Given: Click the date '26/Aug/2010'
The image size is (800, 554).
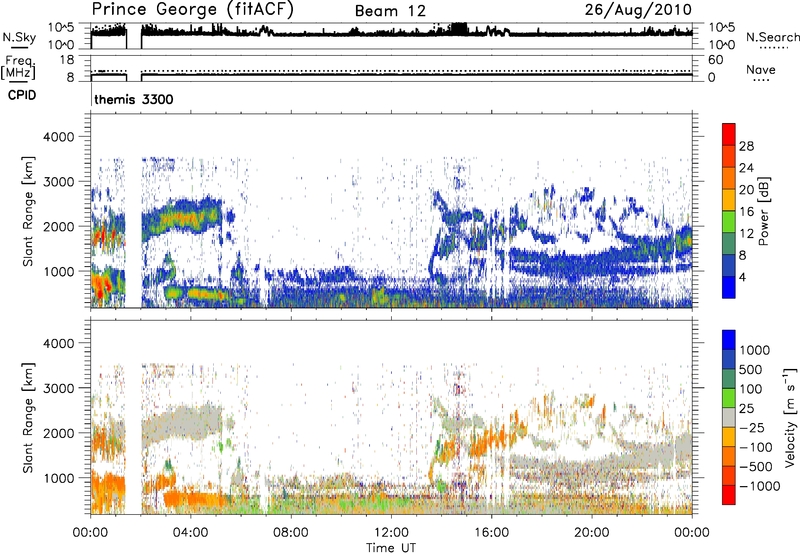Looking at the screenshot, I should (x=638, y=10).
